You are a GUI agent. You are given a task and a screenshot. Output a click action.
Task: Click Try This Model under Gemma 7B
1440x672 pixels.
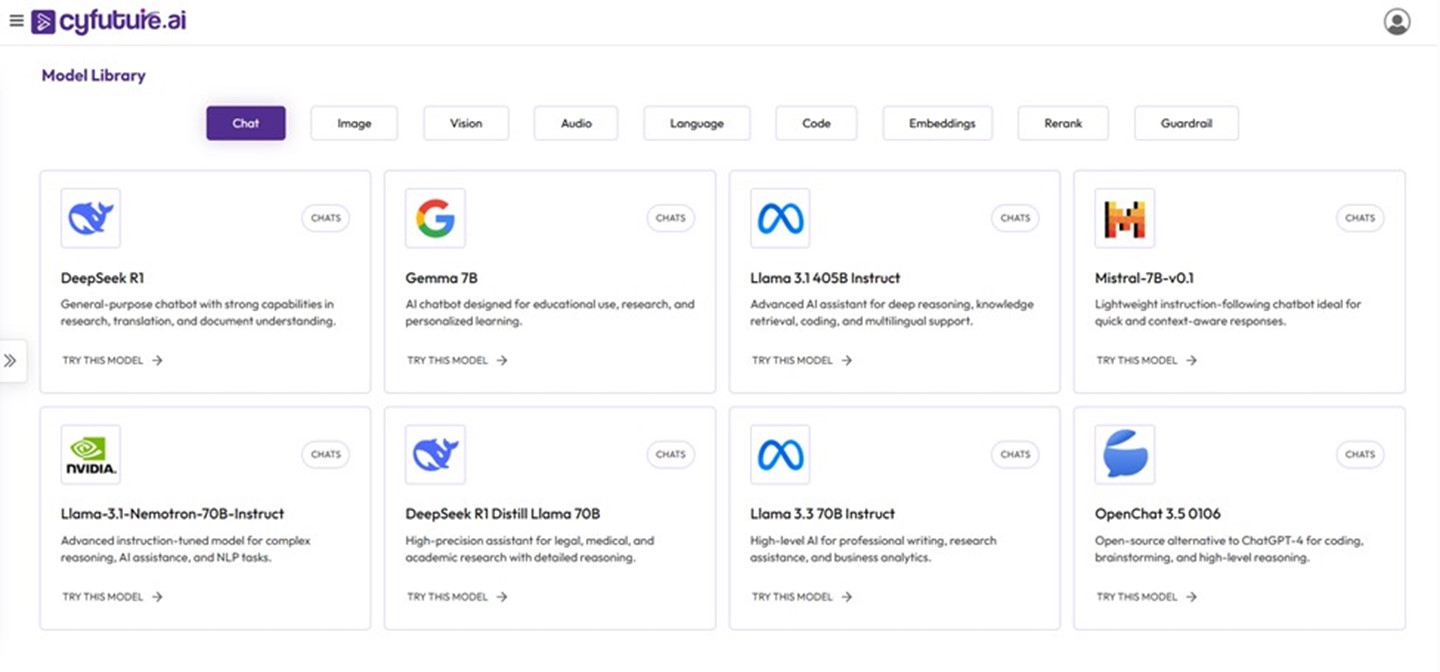(x=457, y=360)
